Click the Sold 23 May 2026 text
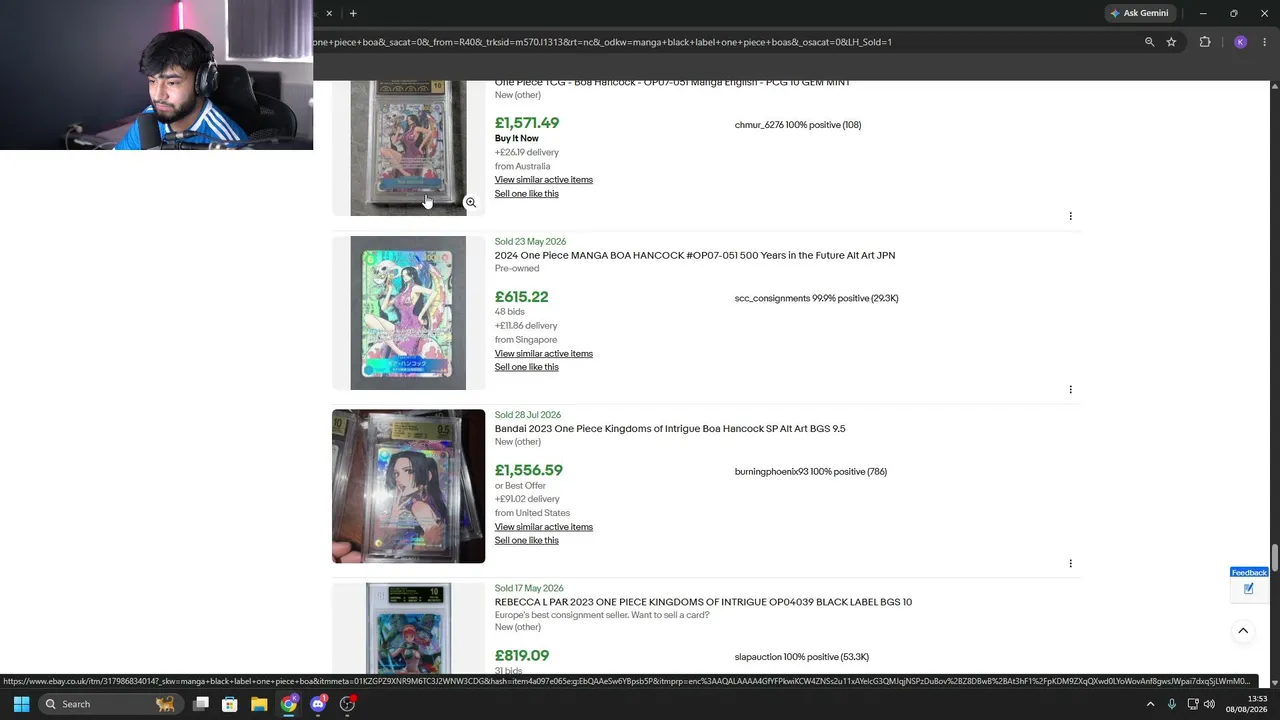Image resolution: width=1280 pixels, height=720 pixels. pos(530,242)
